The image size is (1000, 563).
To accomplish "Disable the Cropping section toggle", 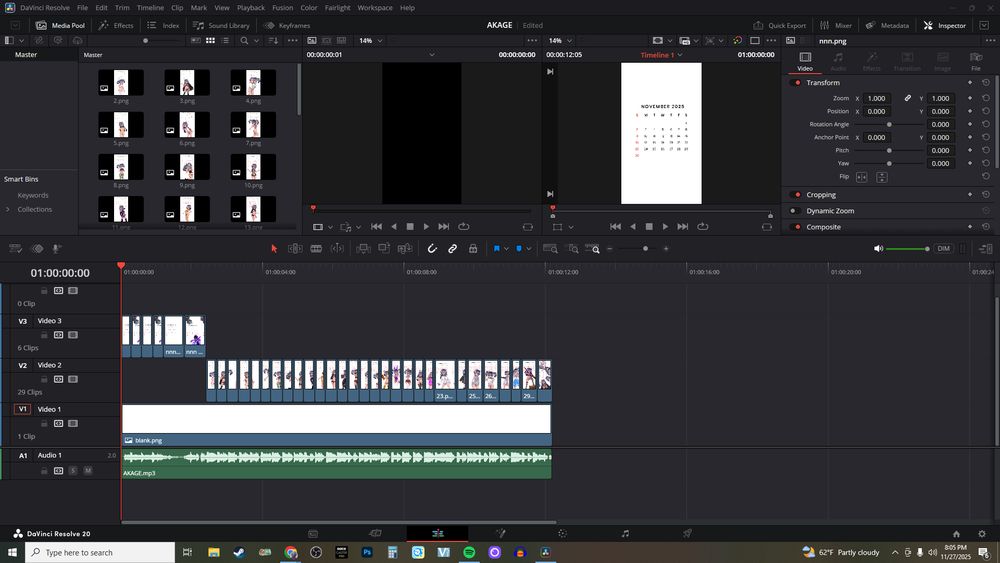I will click(796, 195).
